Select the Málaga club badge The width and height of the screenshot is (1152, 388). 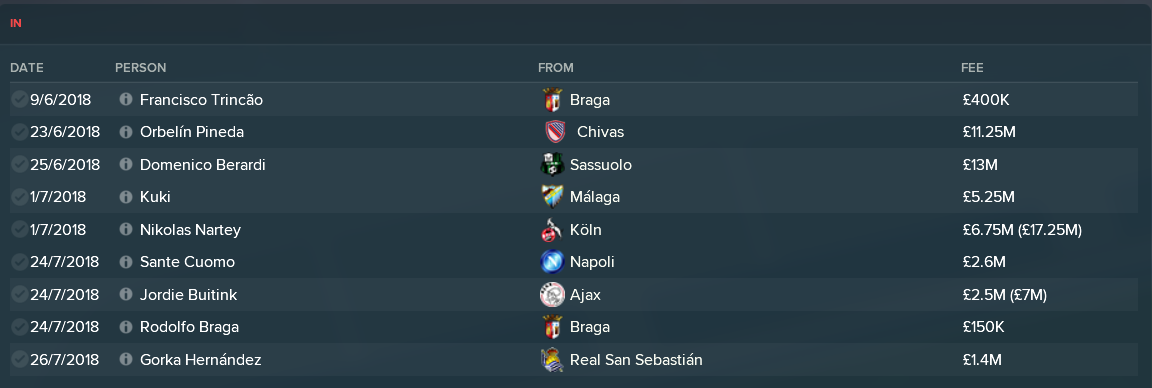[551, 197]
